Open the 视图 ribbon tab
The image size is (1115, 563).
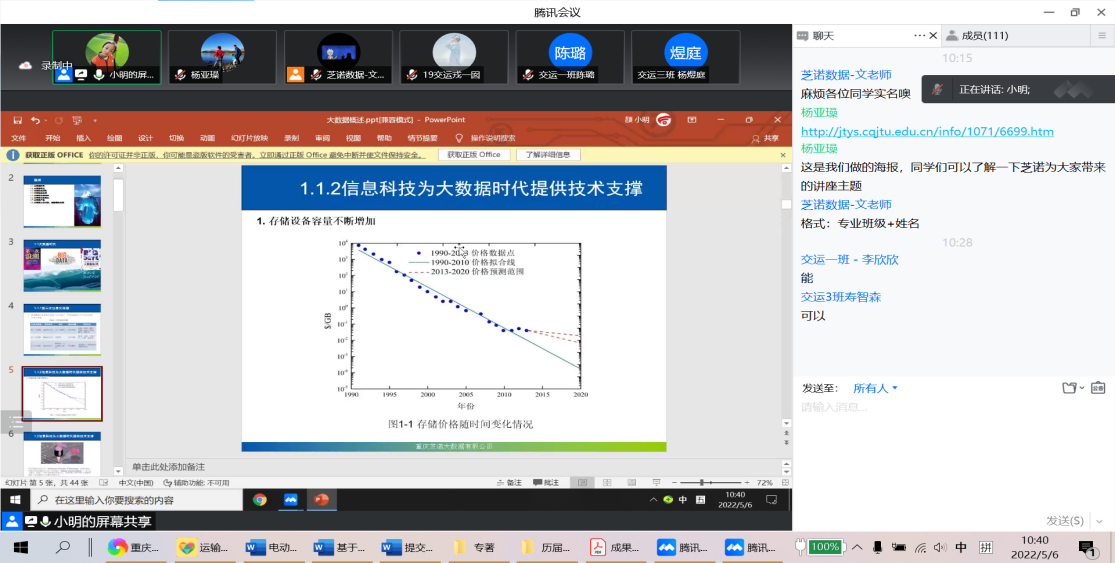(353, 138)
